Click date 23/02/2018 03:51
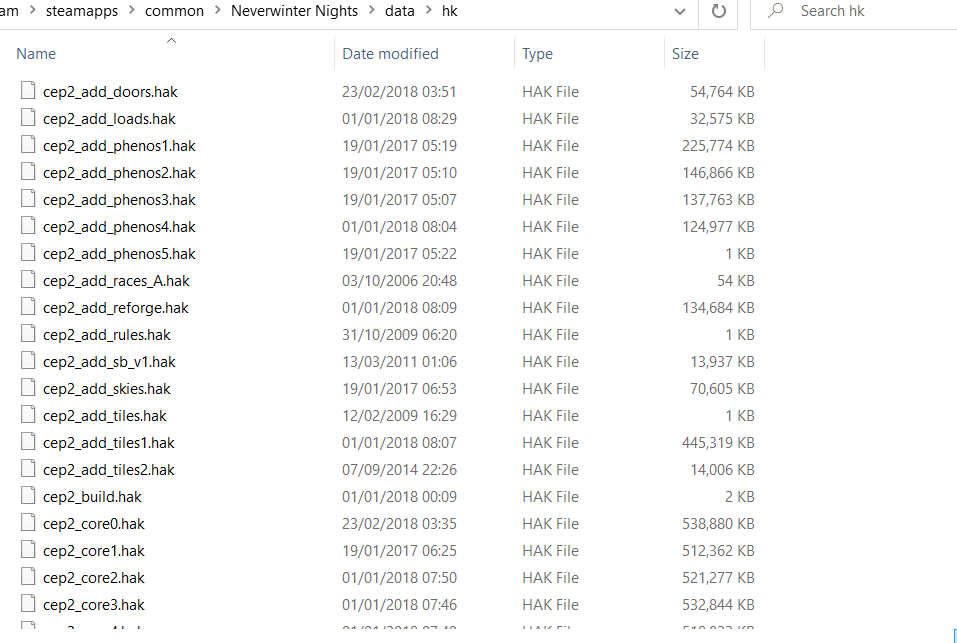This screenshot has width=957, height=643. point(399,92)
